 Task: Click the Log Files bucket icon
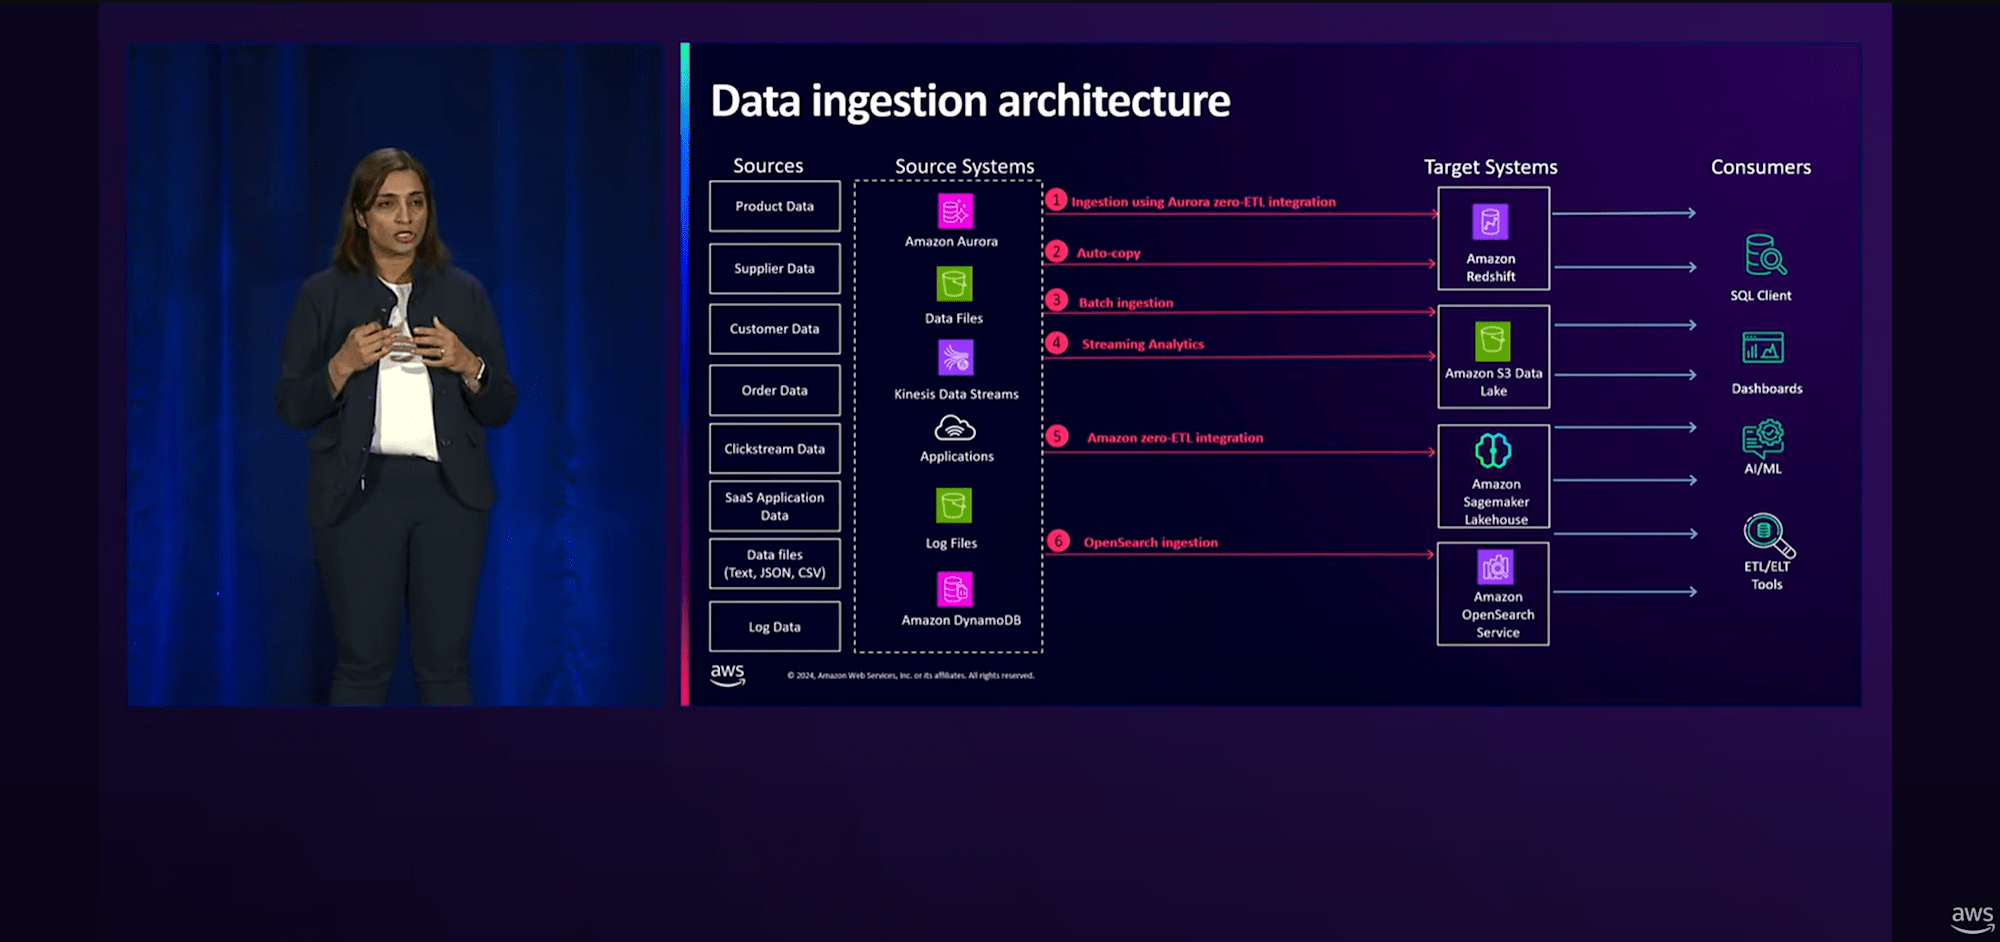click(954, 505)
